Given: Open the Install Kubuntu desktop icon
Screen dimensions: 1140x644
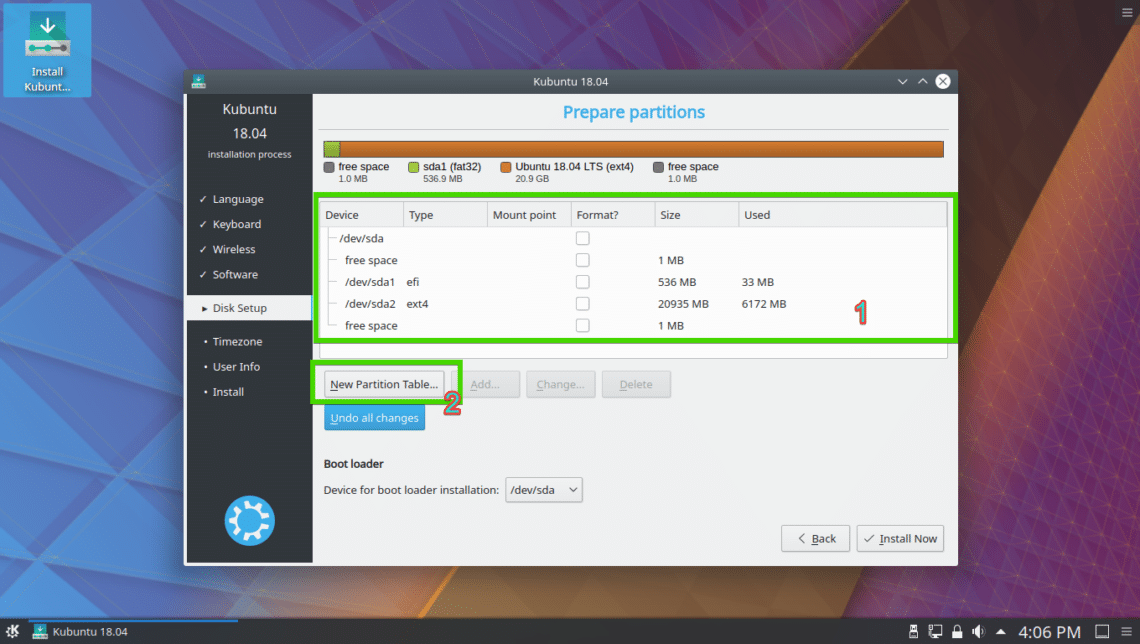Looking at the screenshot, I should coord(47,50).
